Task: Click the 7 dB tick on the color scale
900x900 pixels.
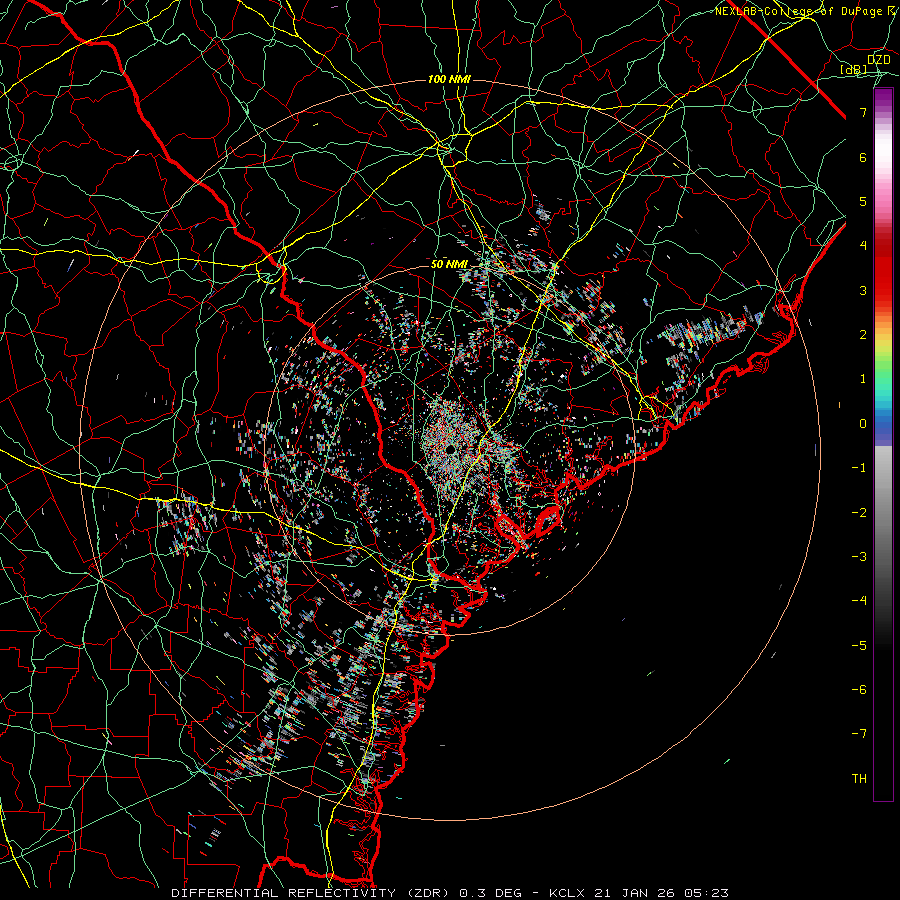Action: point(863,112)
